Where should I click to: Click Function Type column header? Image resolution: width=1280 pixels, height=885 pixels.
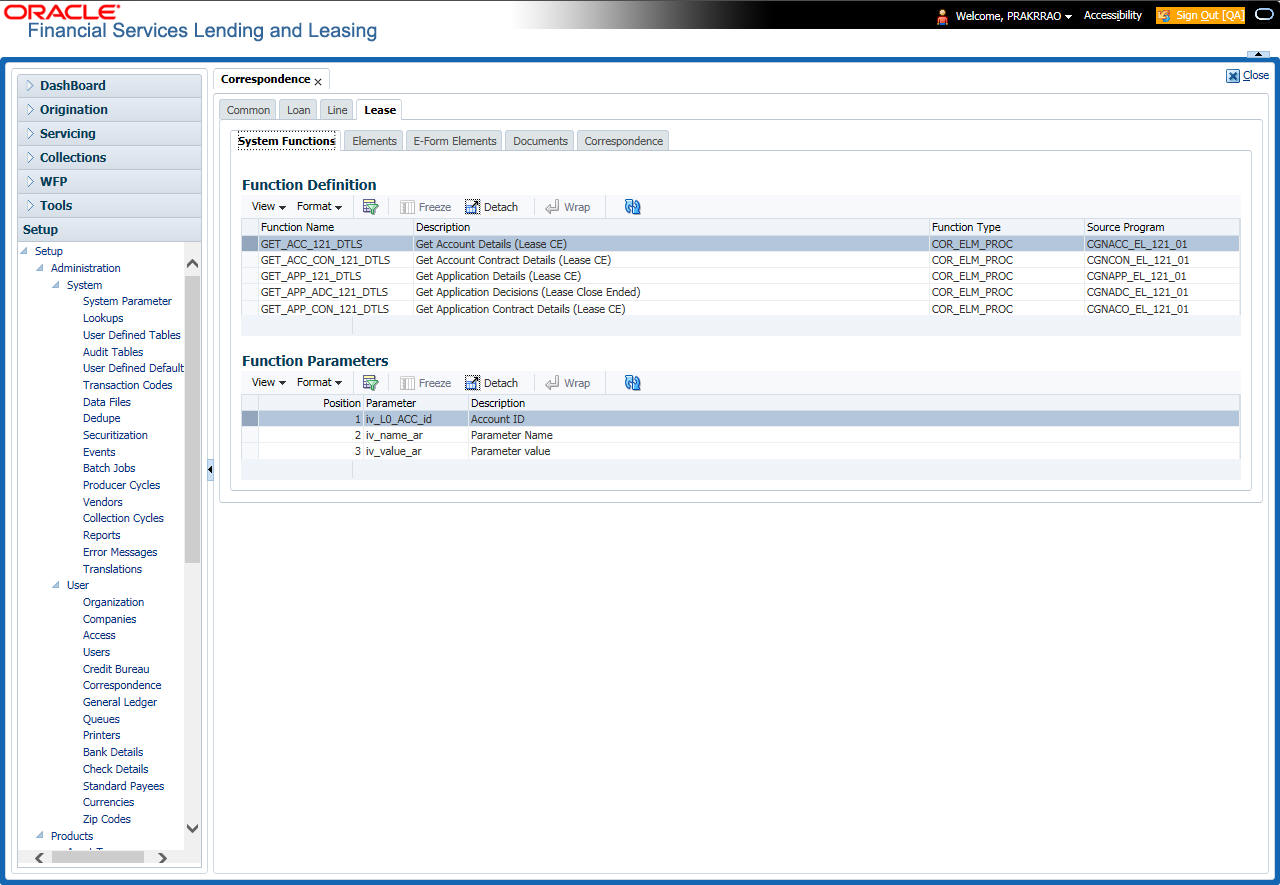[1007, 227]
